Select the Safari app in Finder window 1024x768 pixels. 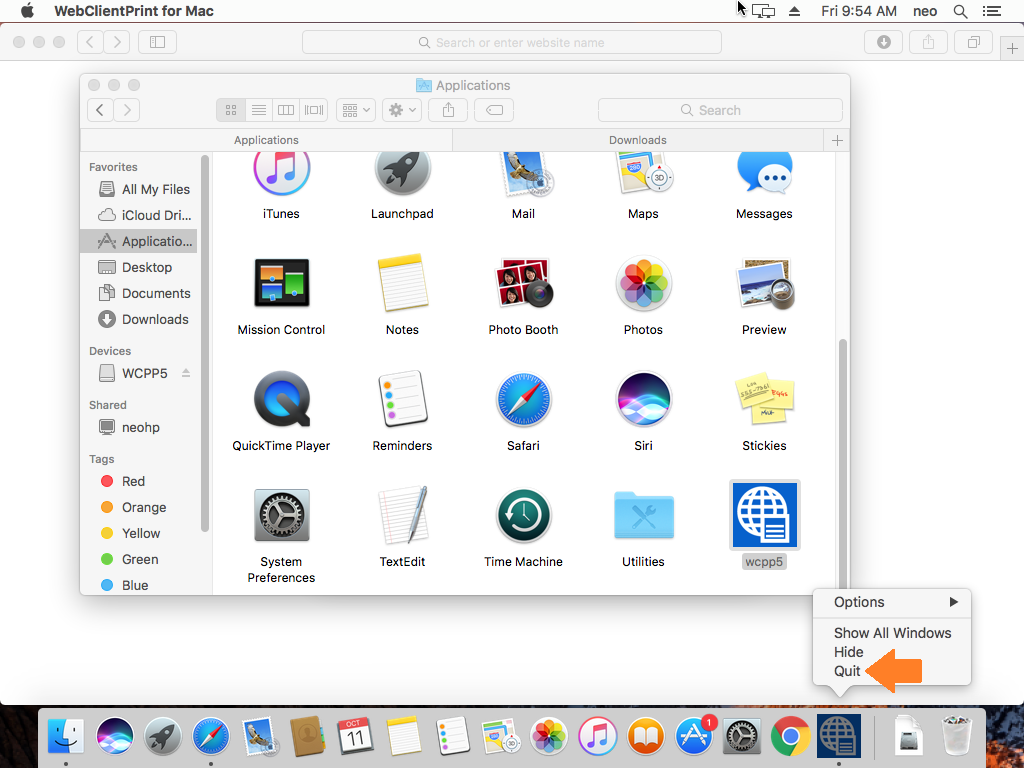(523, 398)
